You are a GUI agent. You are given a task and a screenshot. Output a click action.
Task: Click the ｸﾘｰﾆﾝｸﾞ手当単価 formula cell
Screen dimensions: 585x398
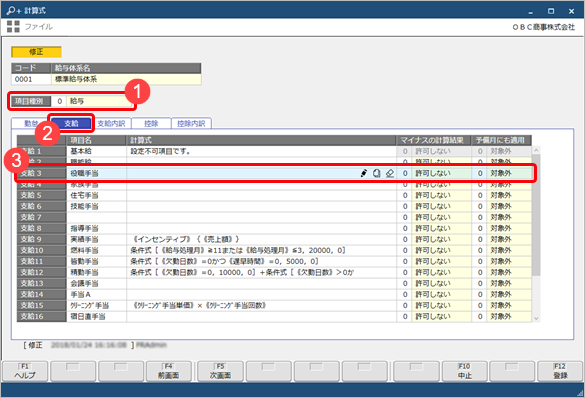pos(261,305)
